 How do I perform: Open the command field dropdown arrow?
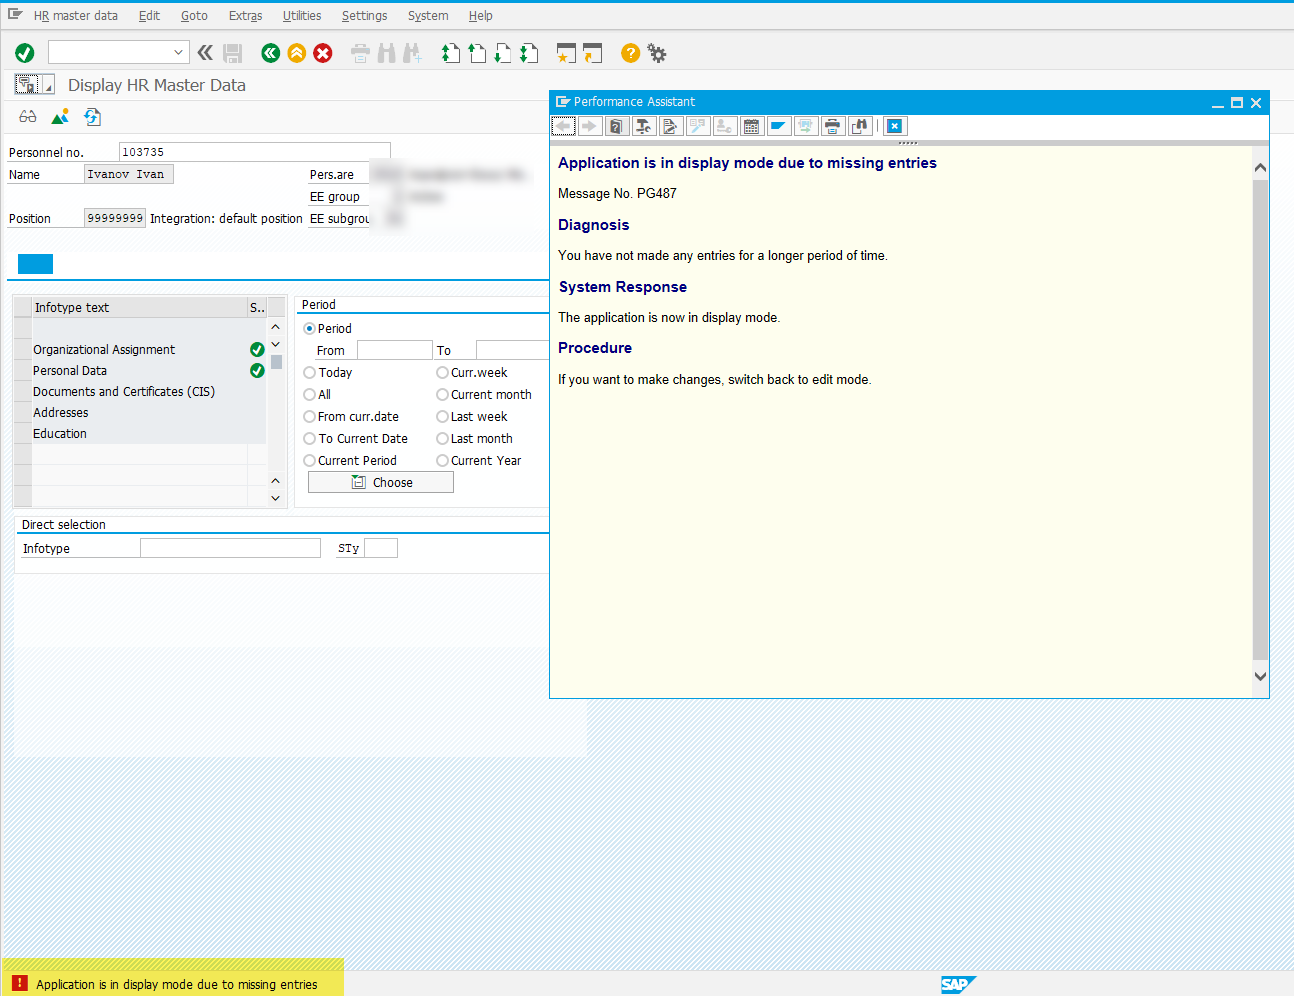[178, 52]
